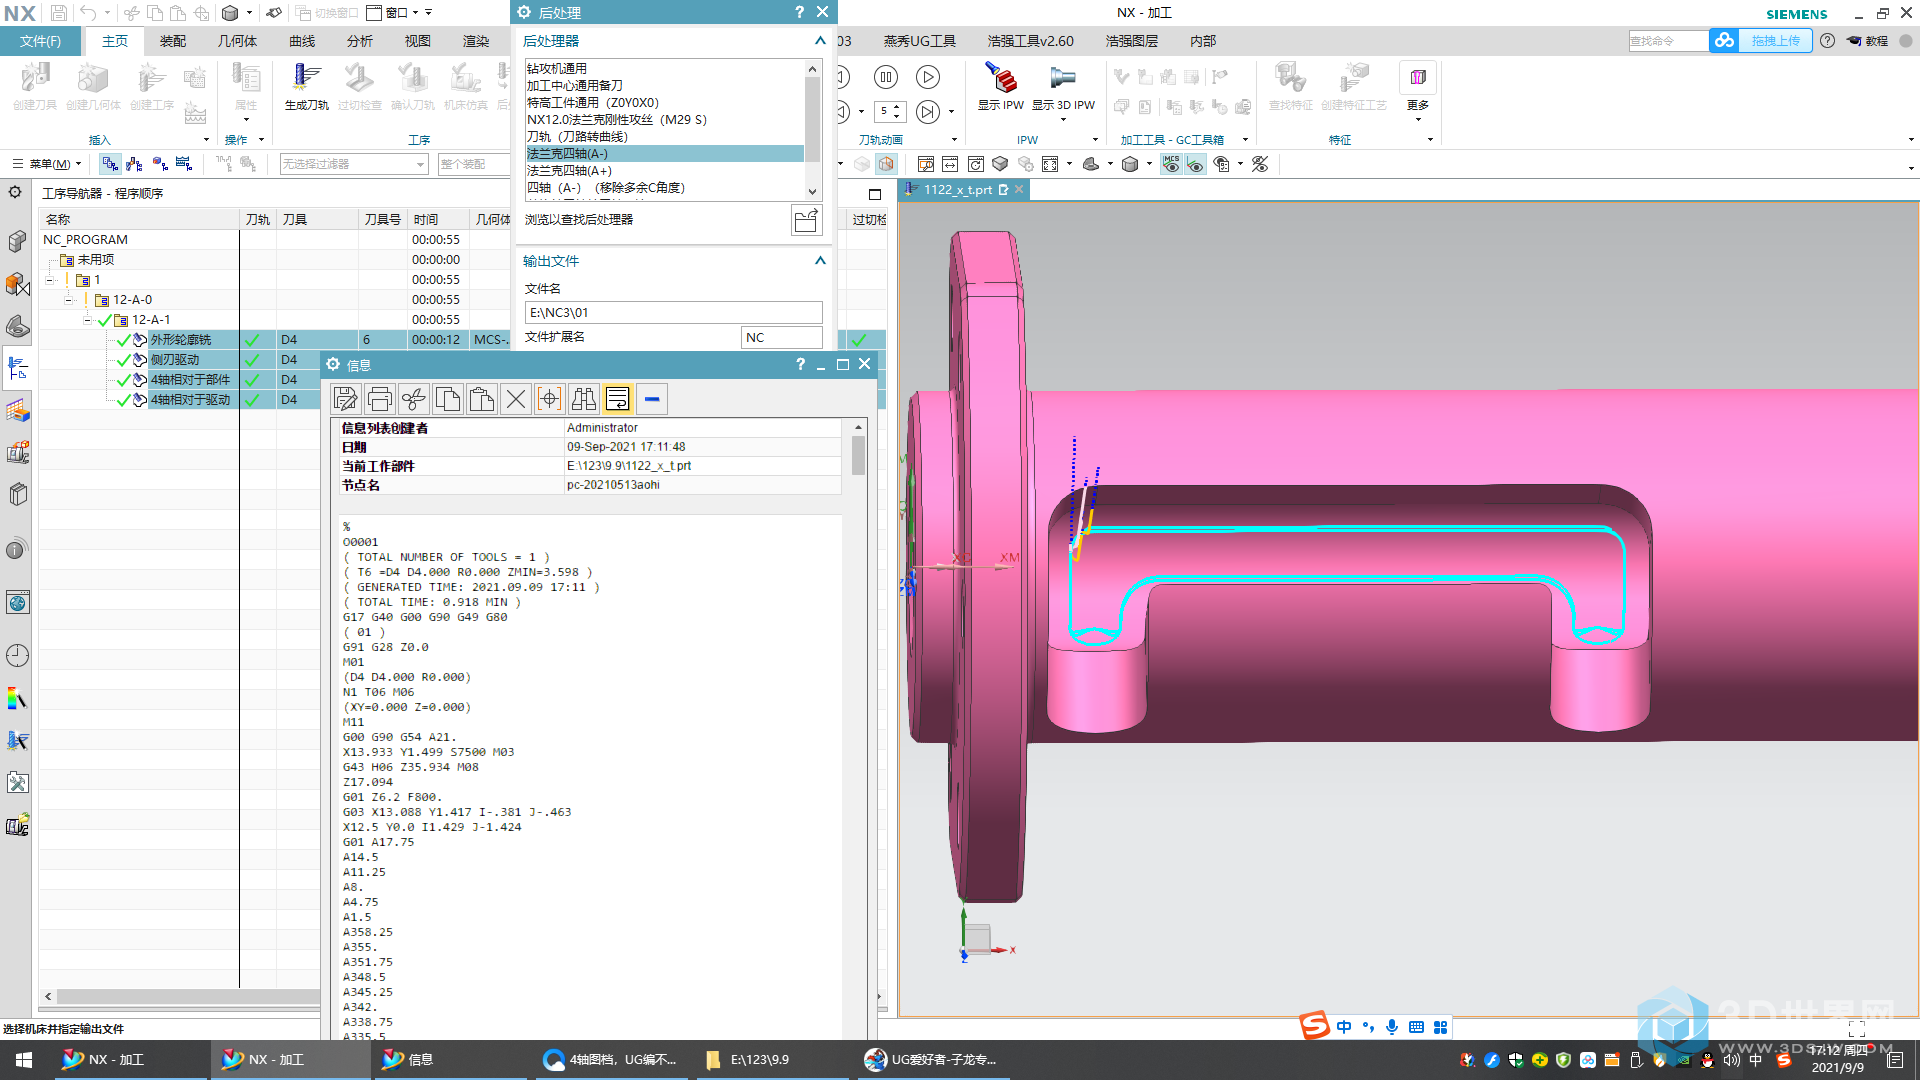Collapse program group 1 in navigator
This screenshot has height=1080, width=1920.
coord(49,280)
